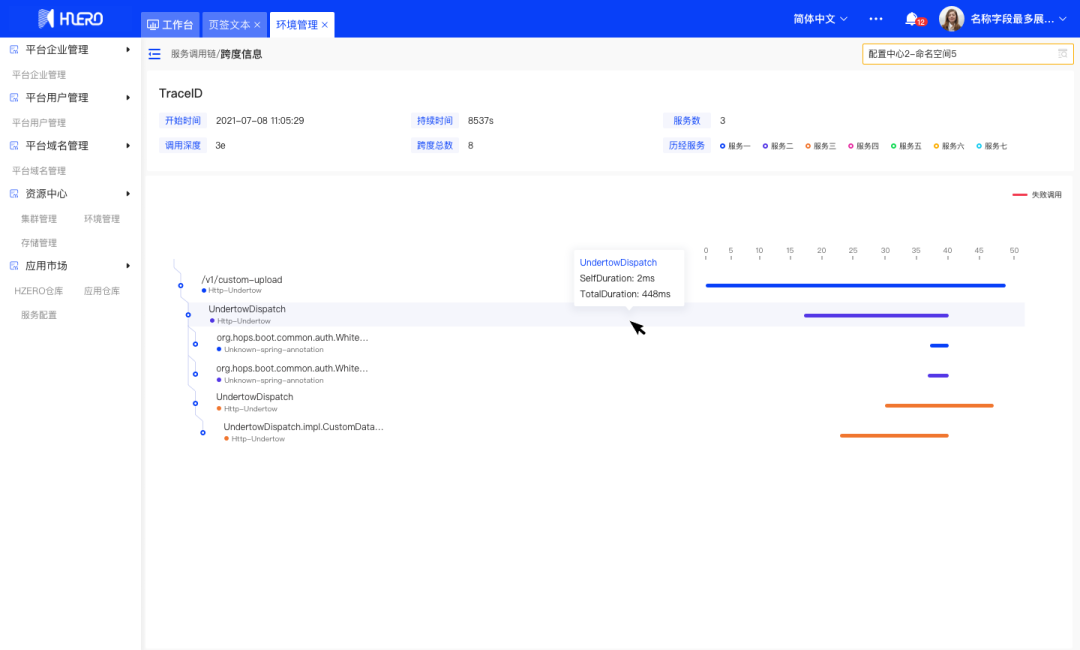Select the /v1/custom-upload span node
The image size is (1080, 650).
point(242,280)
